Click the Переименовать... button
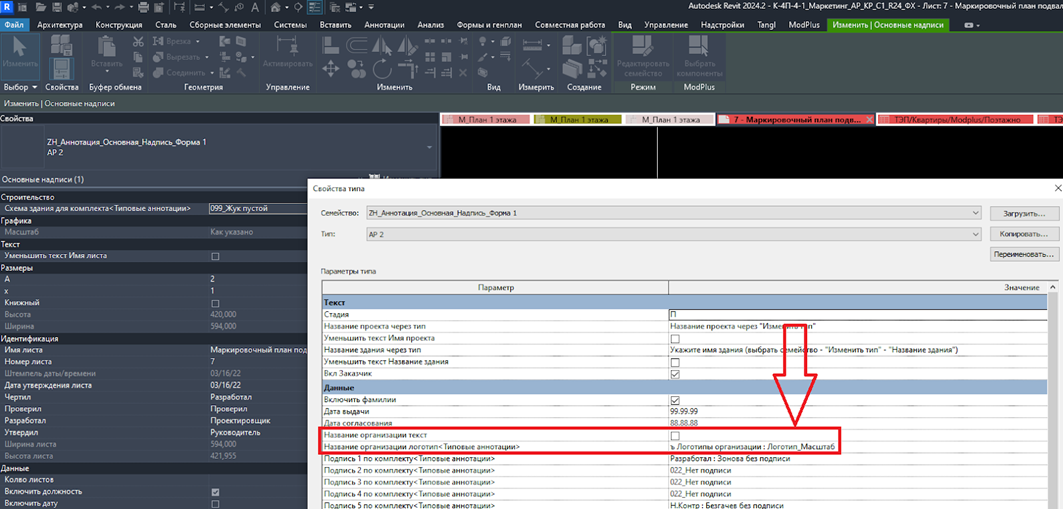This screenshot has height=509, width=1063. click(x=1023, y=255)
